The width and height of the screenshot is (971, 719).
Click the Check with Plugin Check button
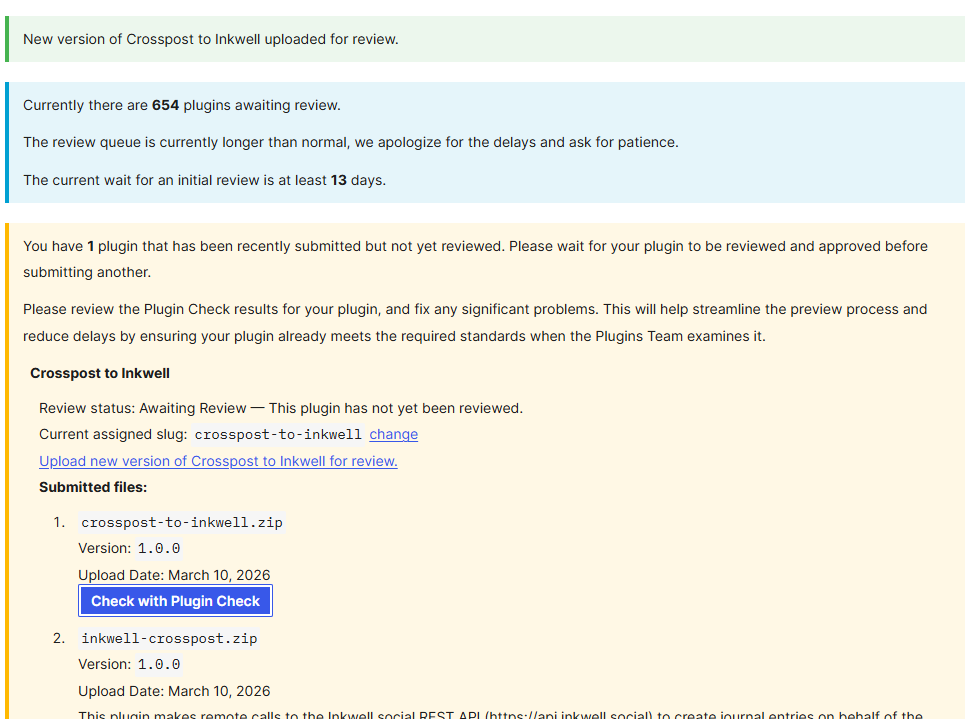175,601
